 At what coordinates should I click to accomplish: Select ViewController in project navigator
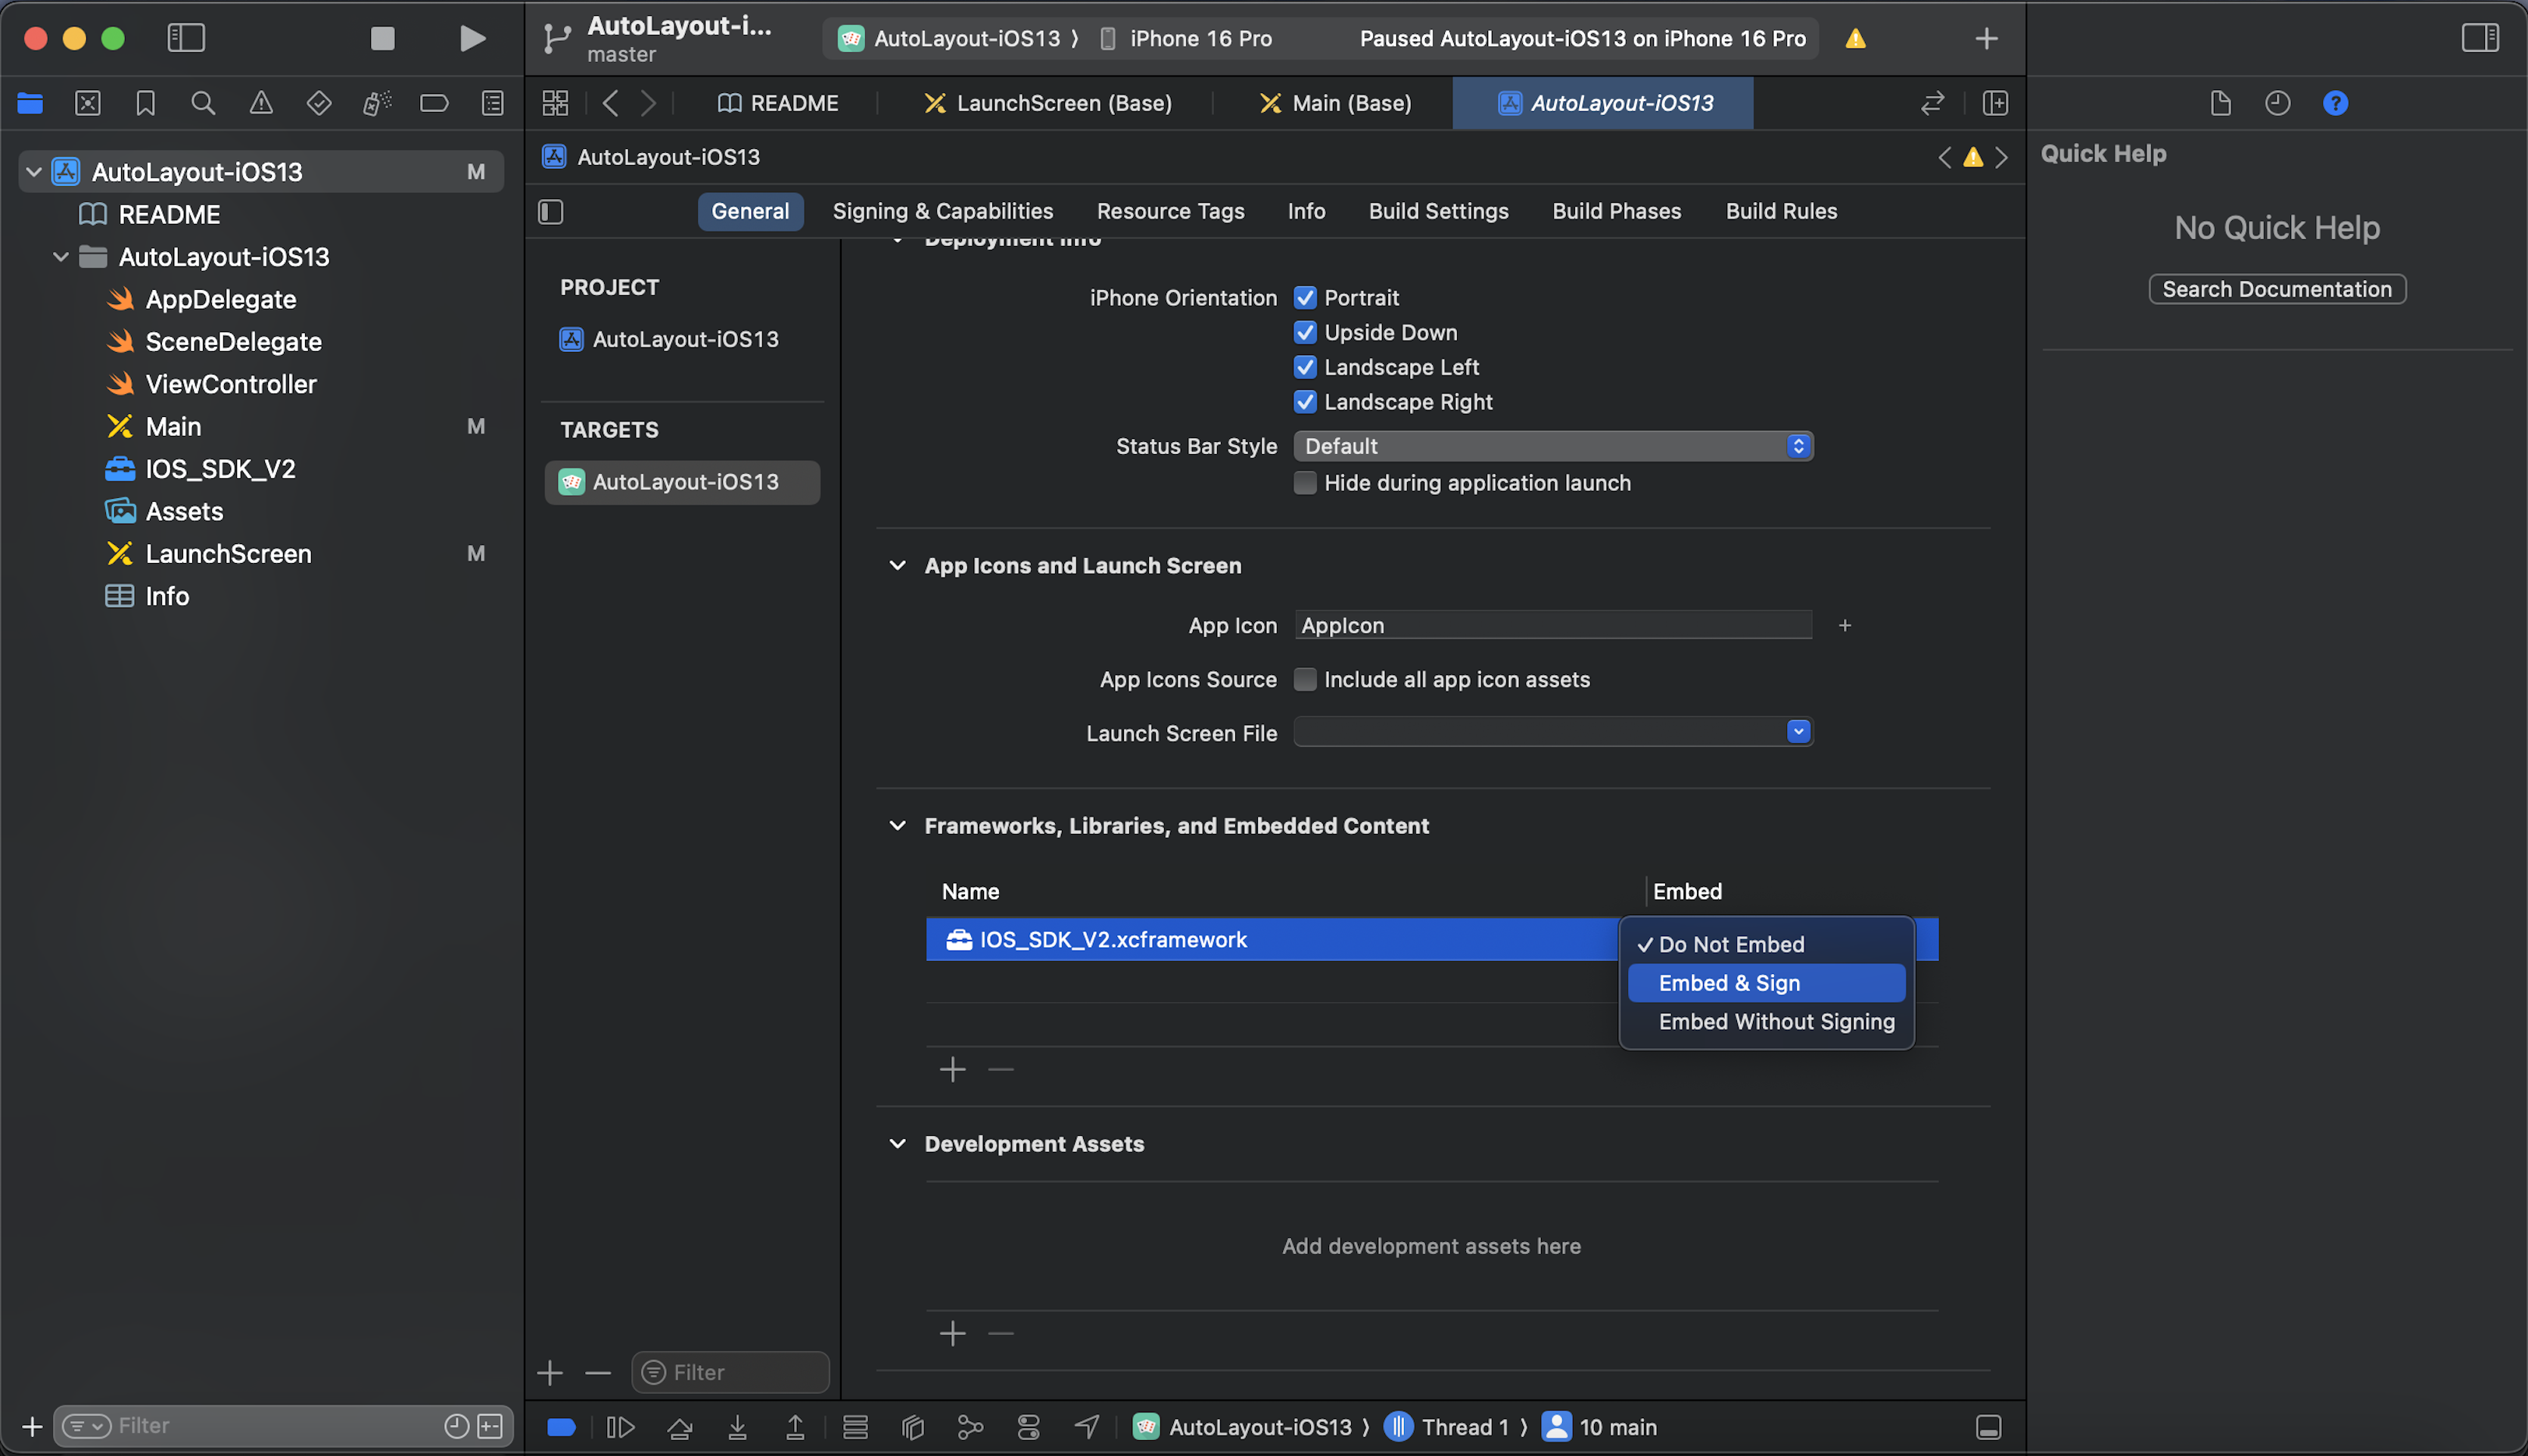230,384
